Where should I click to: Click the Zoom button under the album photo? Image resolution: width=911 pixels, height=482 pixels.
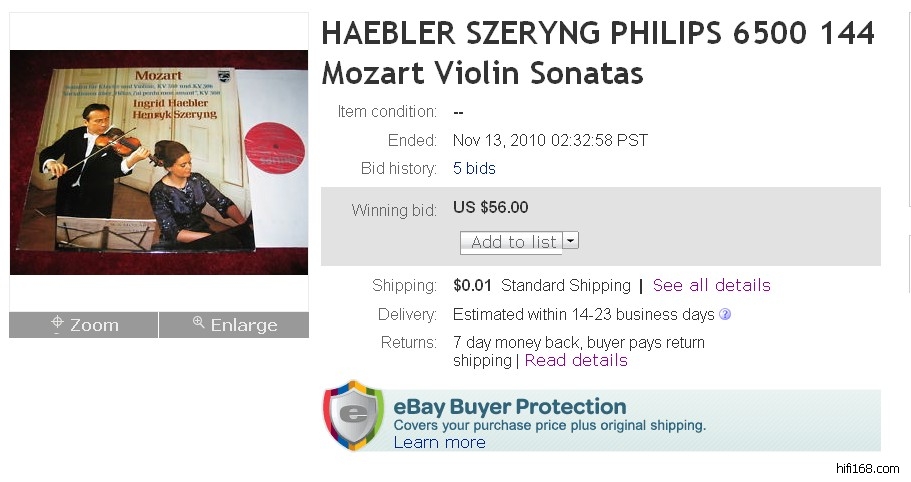84,325
